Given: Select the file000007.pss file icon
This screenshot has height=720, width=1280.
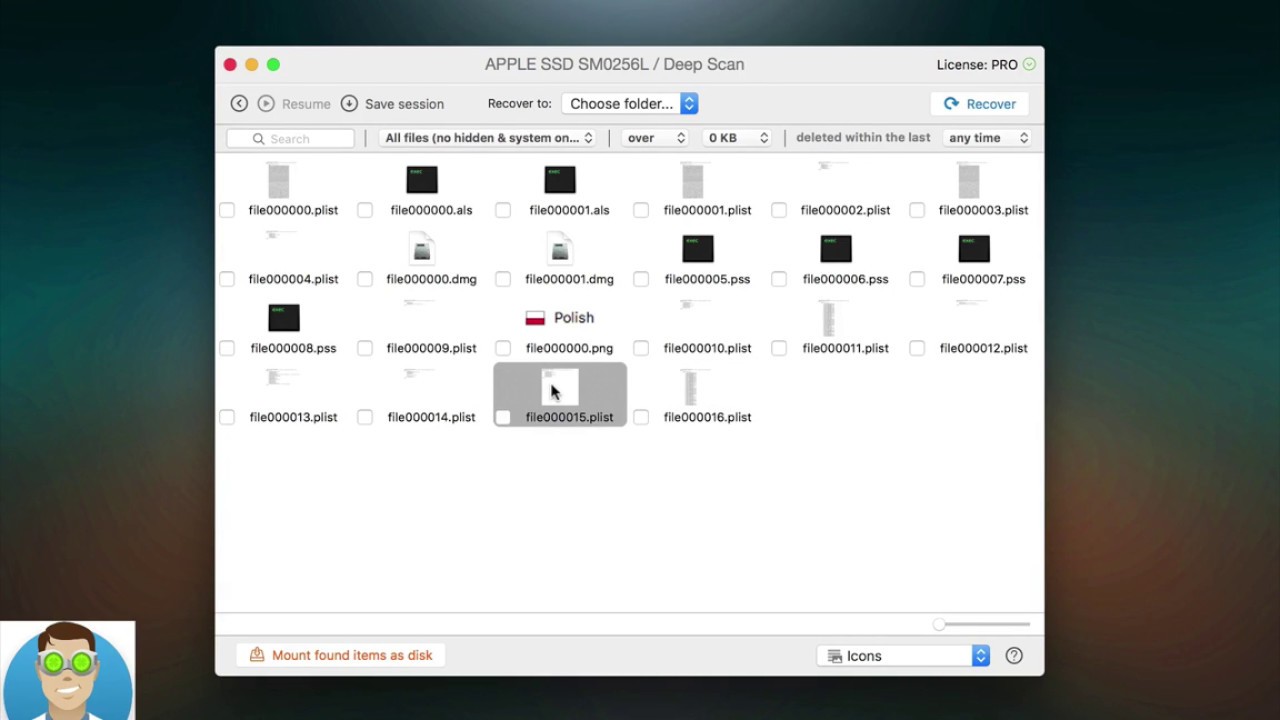Looking at the screenshot, I should tap(974, 249).
